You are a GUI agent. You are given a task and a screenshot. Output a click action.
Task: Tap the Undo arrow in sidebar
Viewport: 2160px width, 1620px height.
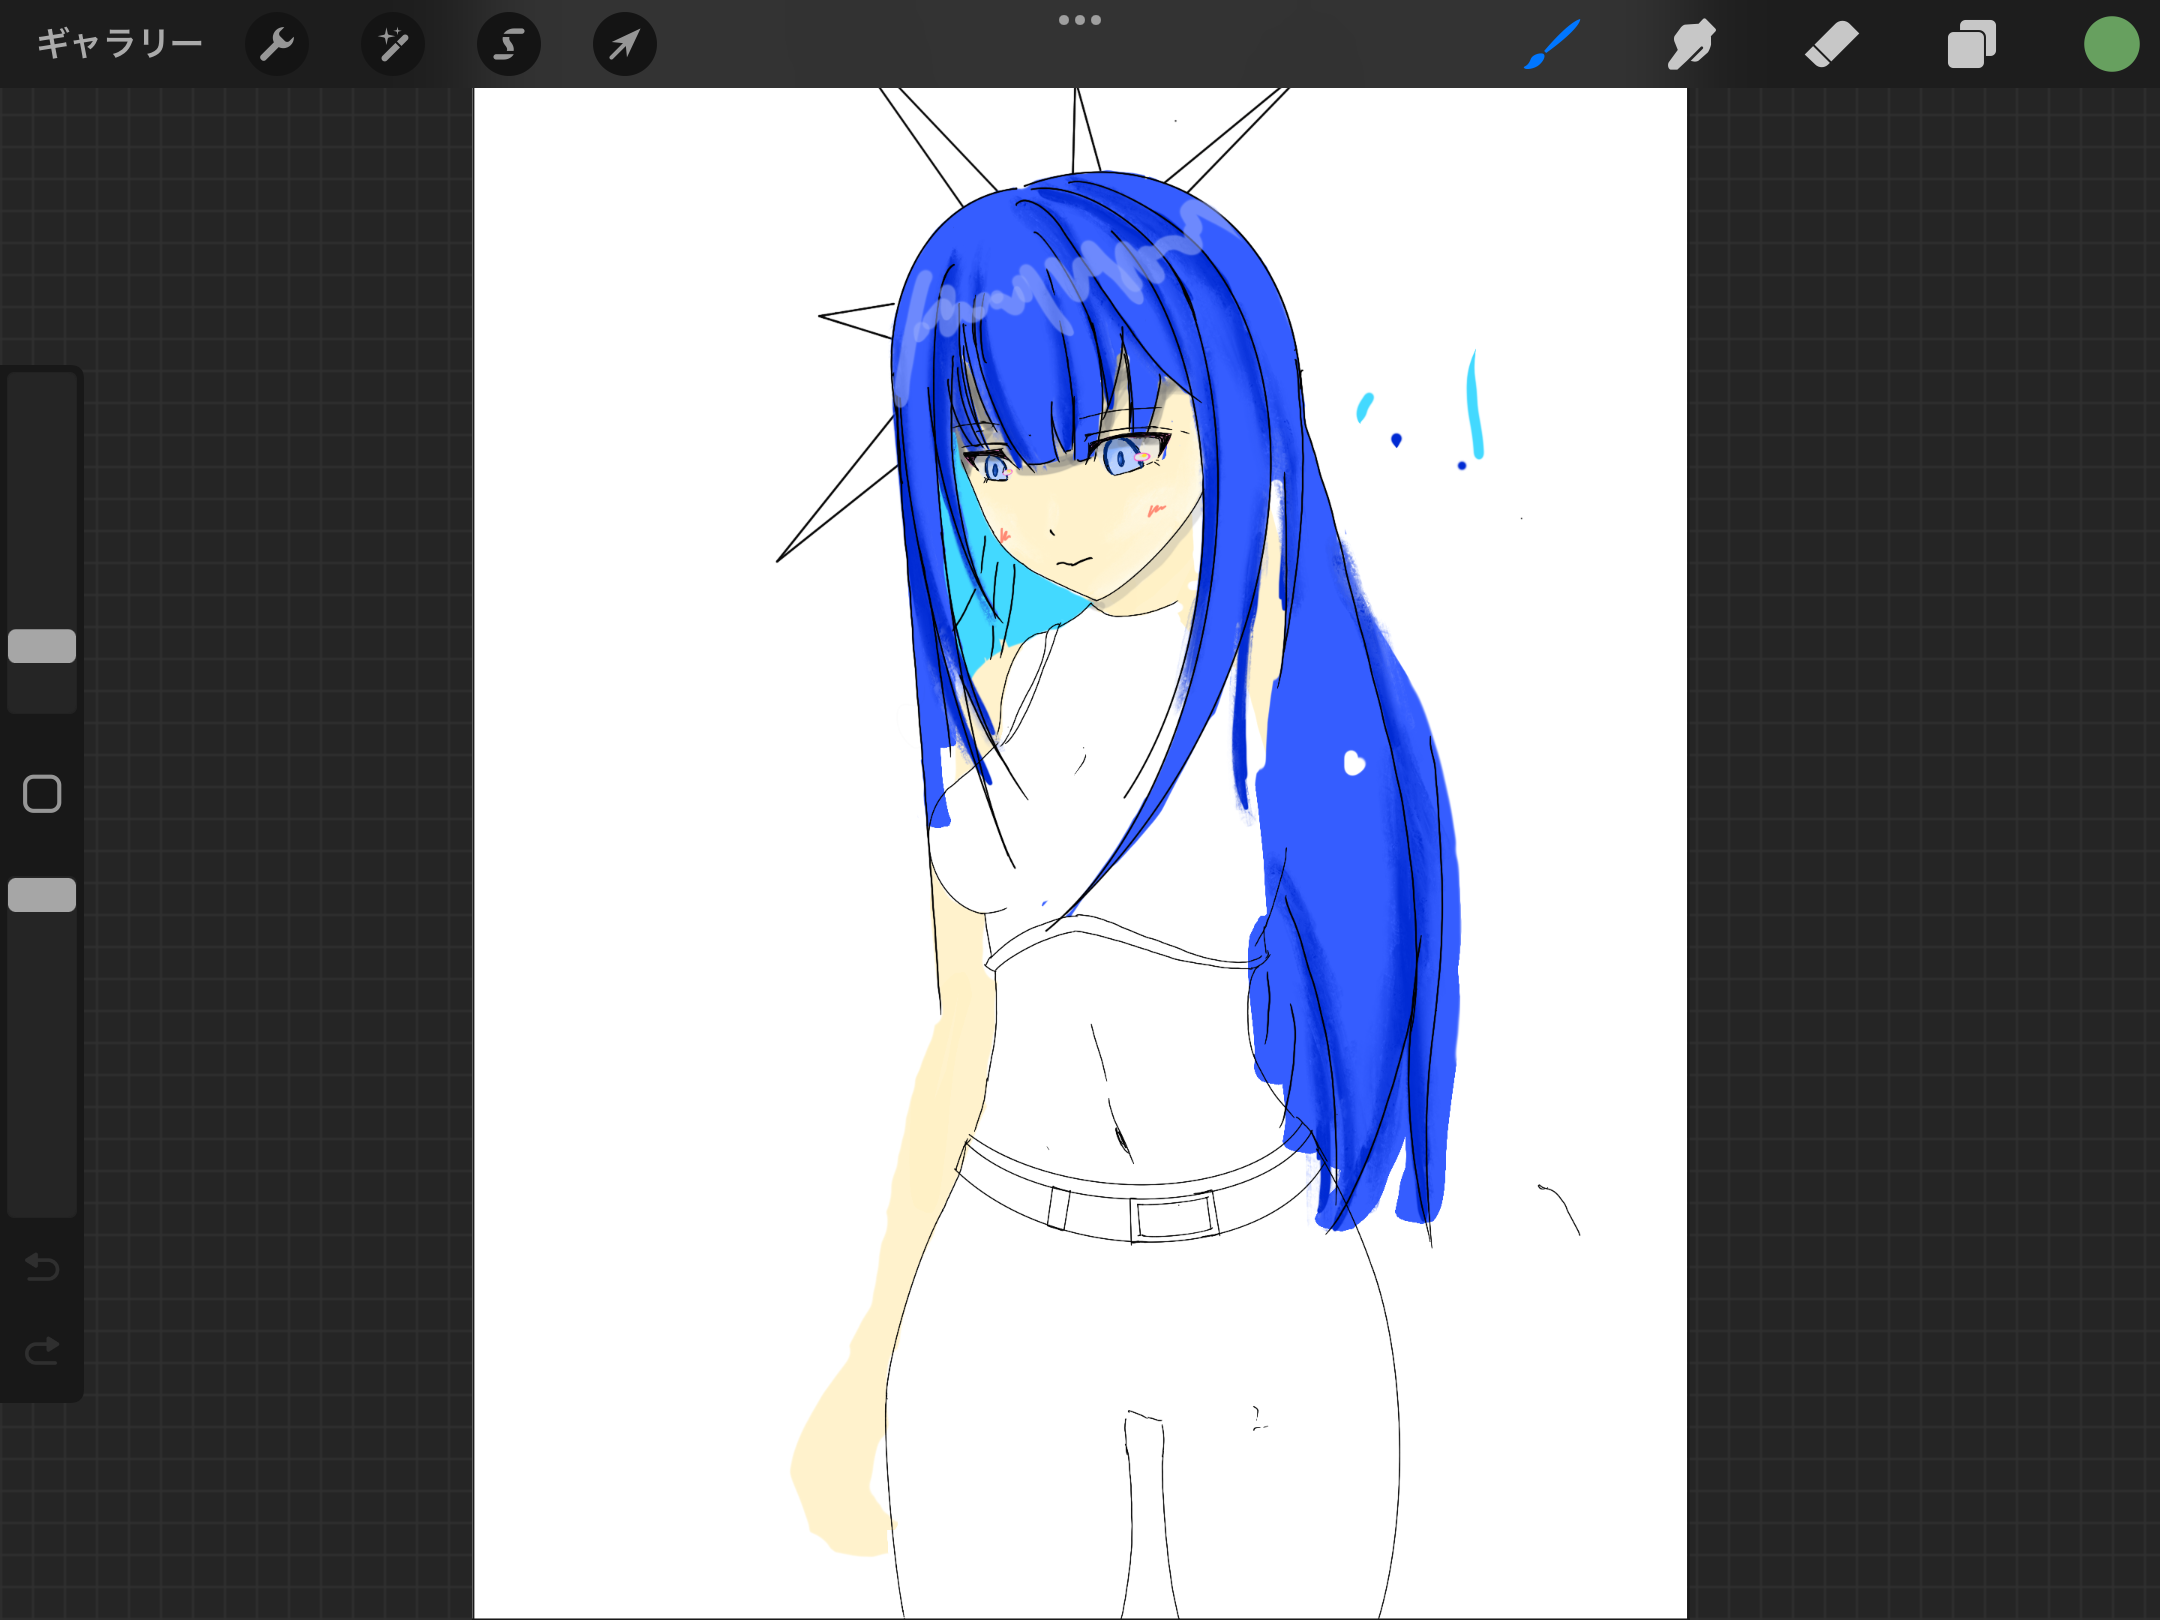[42, 1267]
